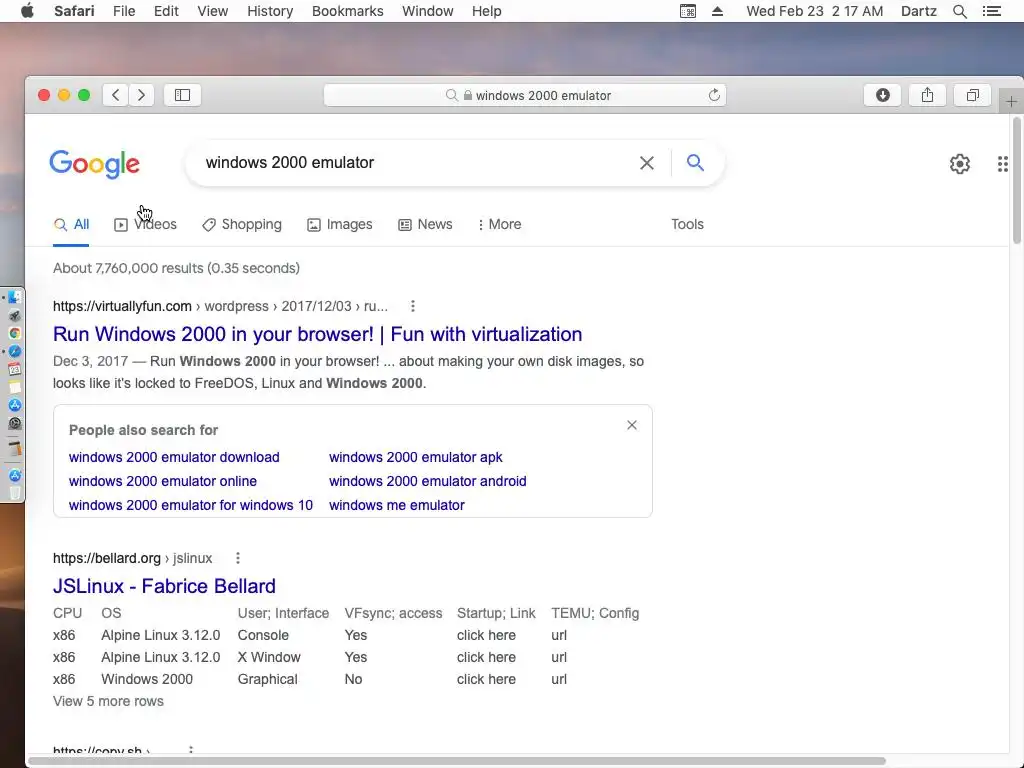Open Chrome from the dock
The width and height of the screenshot is (1024, 768).
(14, 334)
